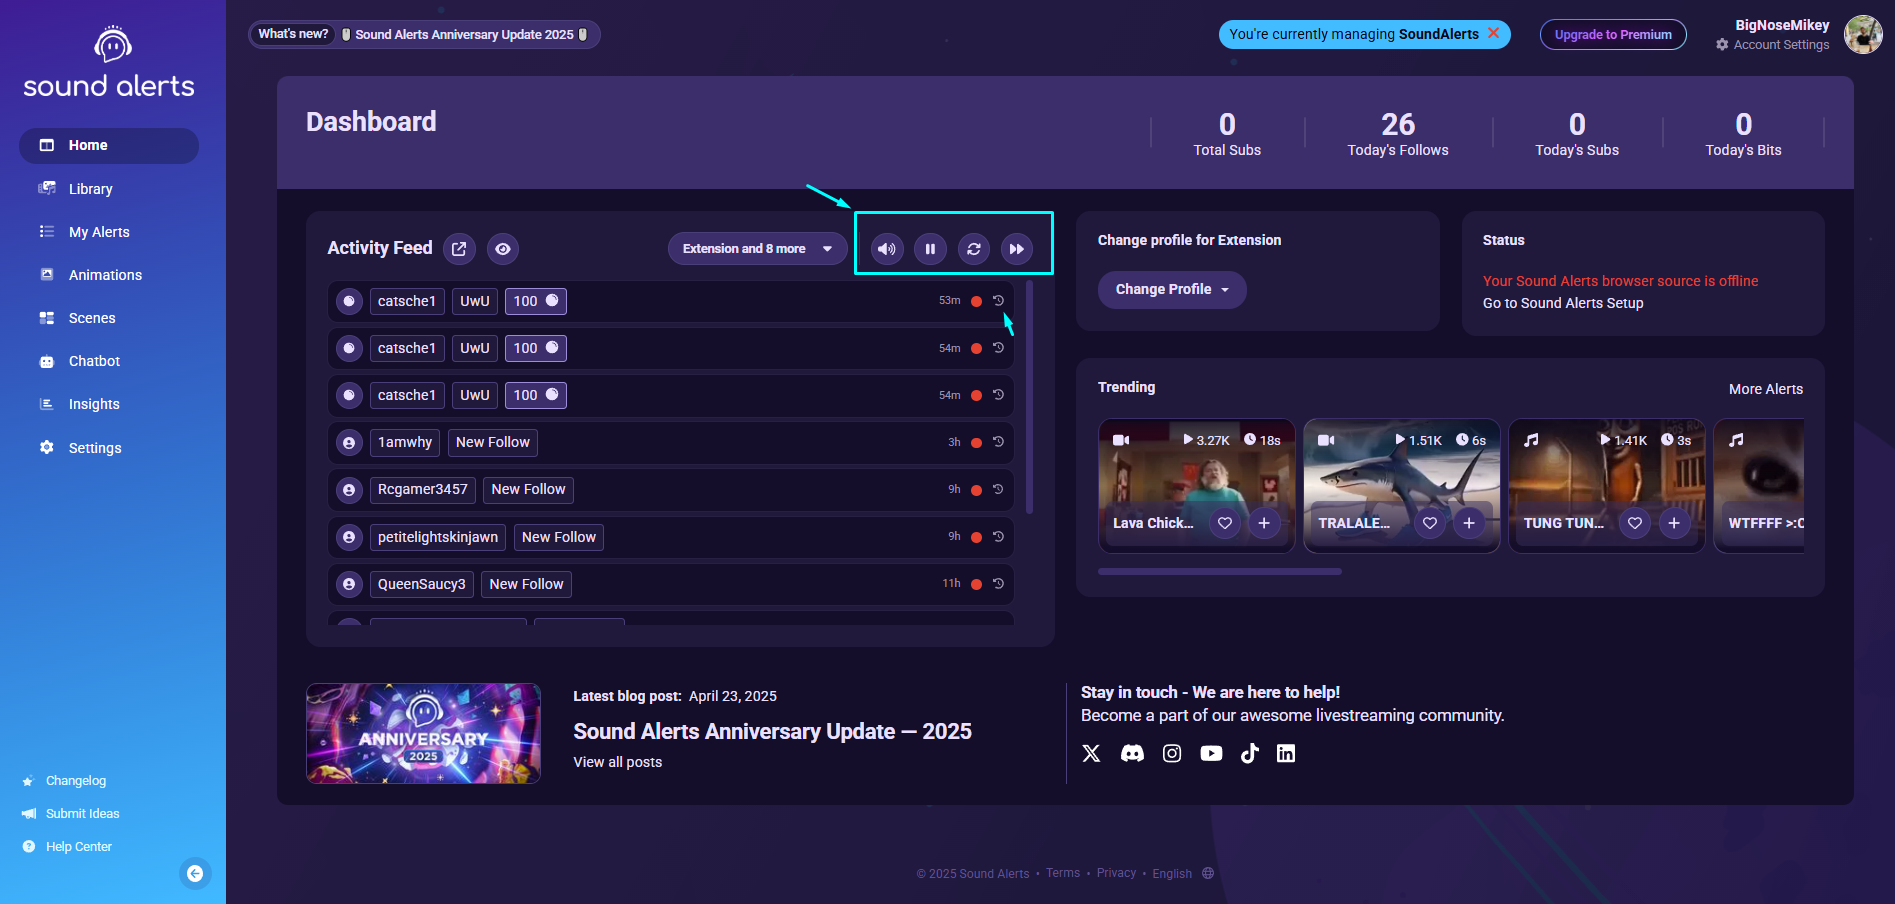Change language from English in footer

(1183, 874)
